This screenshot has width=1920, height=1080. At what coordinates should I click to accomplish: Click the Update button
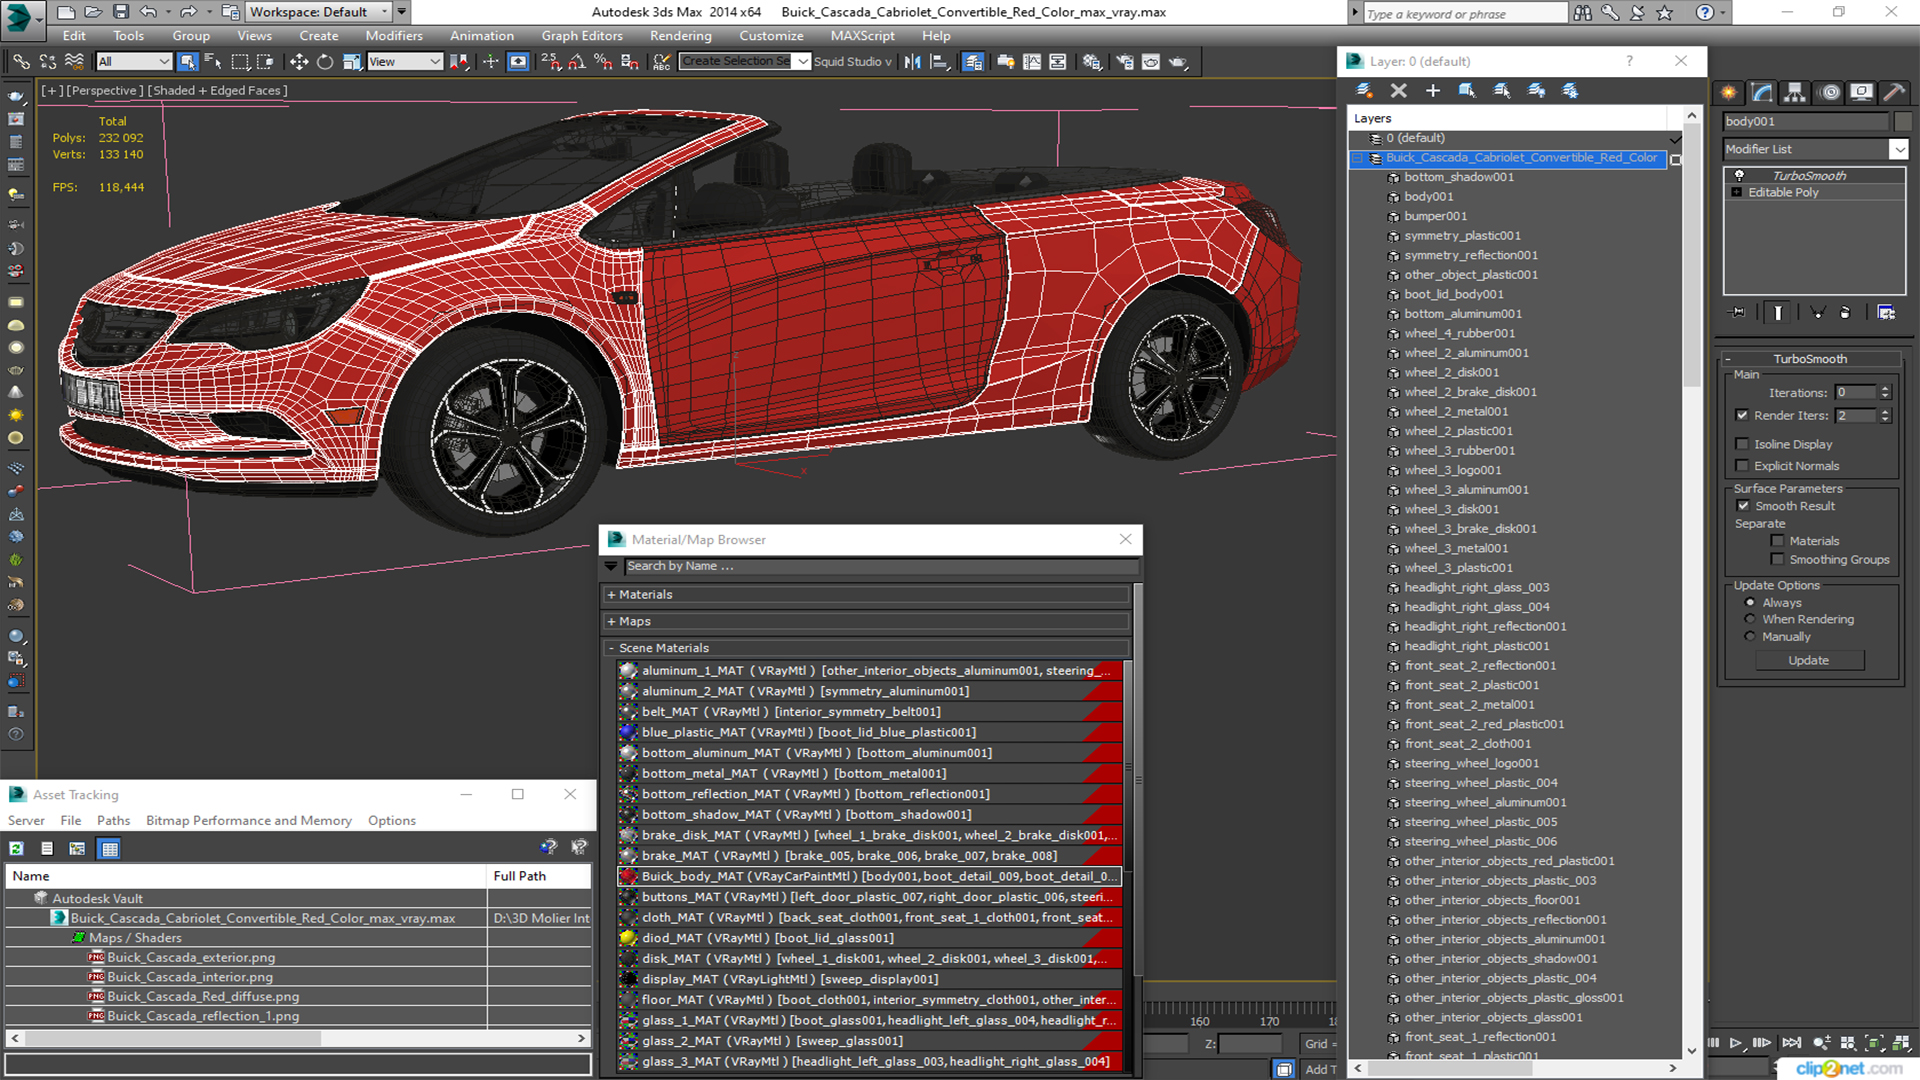[x=1808, y=661]
